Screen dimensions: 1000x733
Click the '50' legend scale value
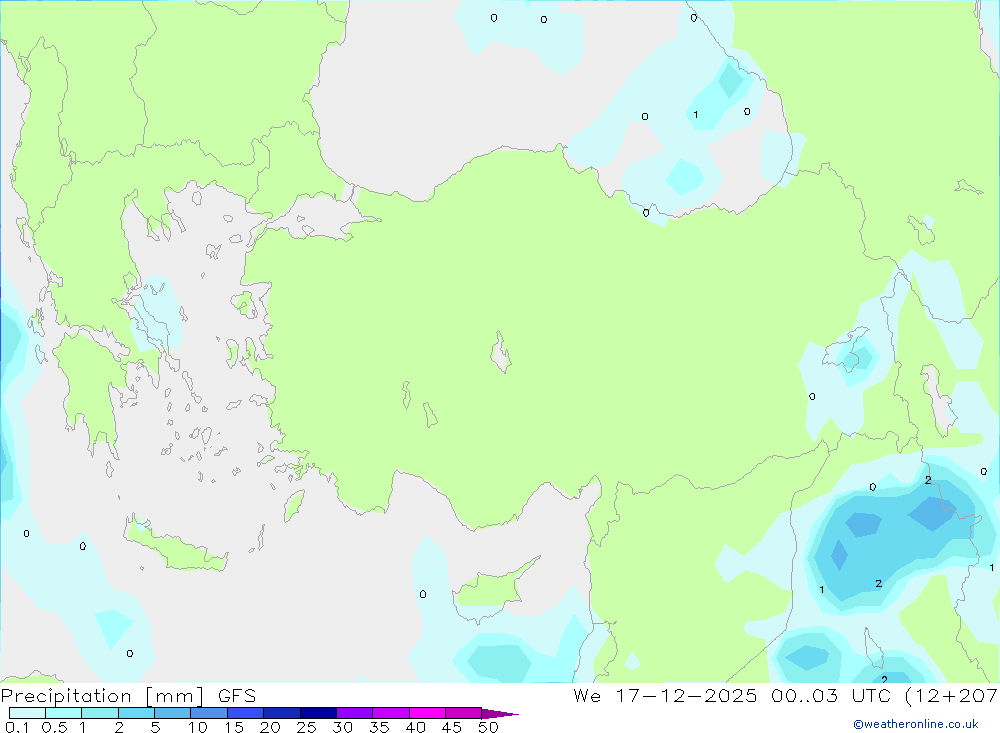tap(488, 727)
